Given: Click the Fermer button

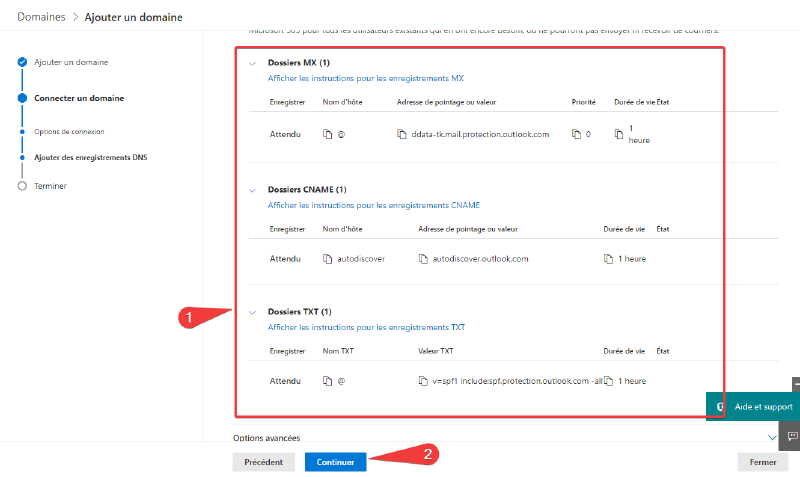Looking at the screenshot, I should point(763,462).
